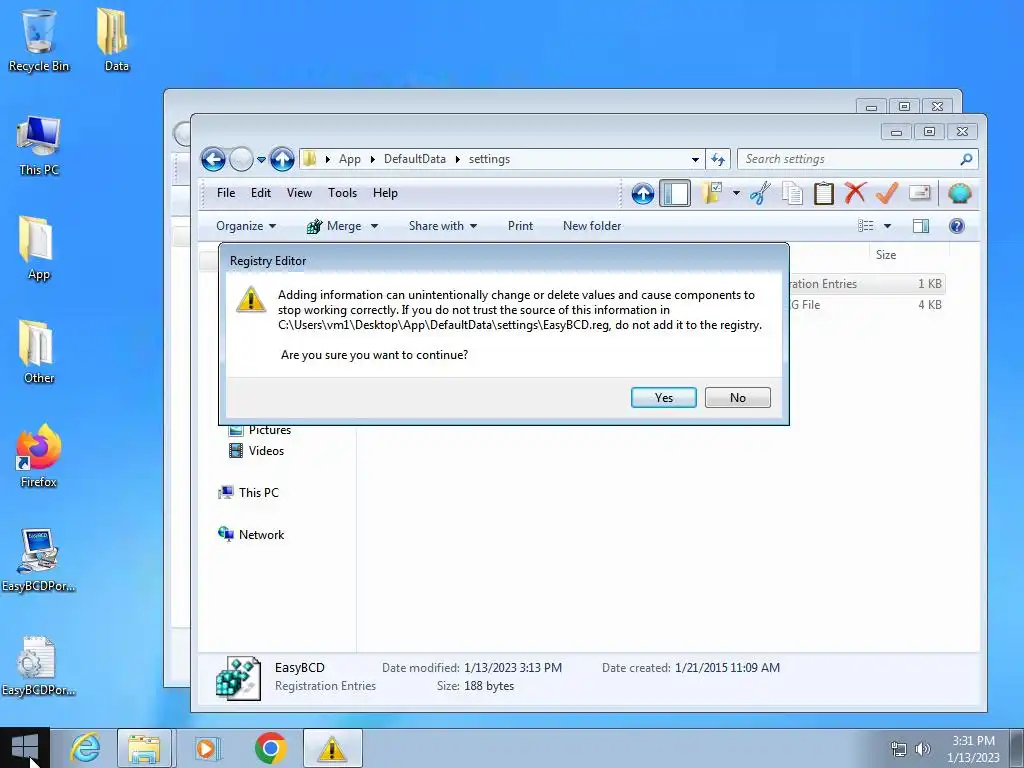
Task: Click Yes in the Registry Editor dialog
Action: (x=664, y=398)
